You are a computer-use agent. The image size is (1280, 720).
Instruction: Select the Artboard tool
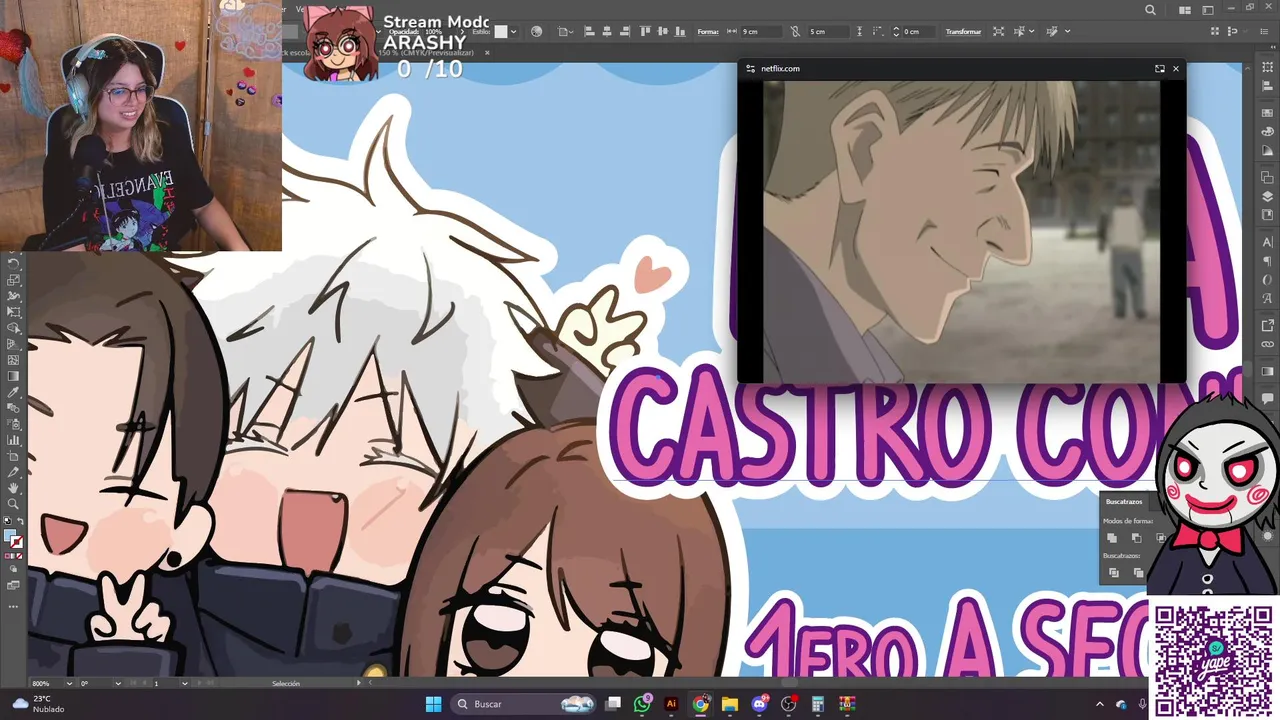(14, 456)
